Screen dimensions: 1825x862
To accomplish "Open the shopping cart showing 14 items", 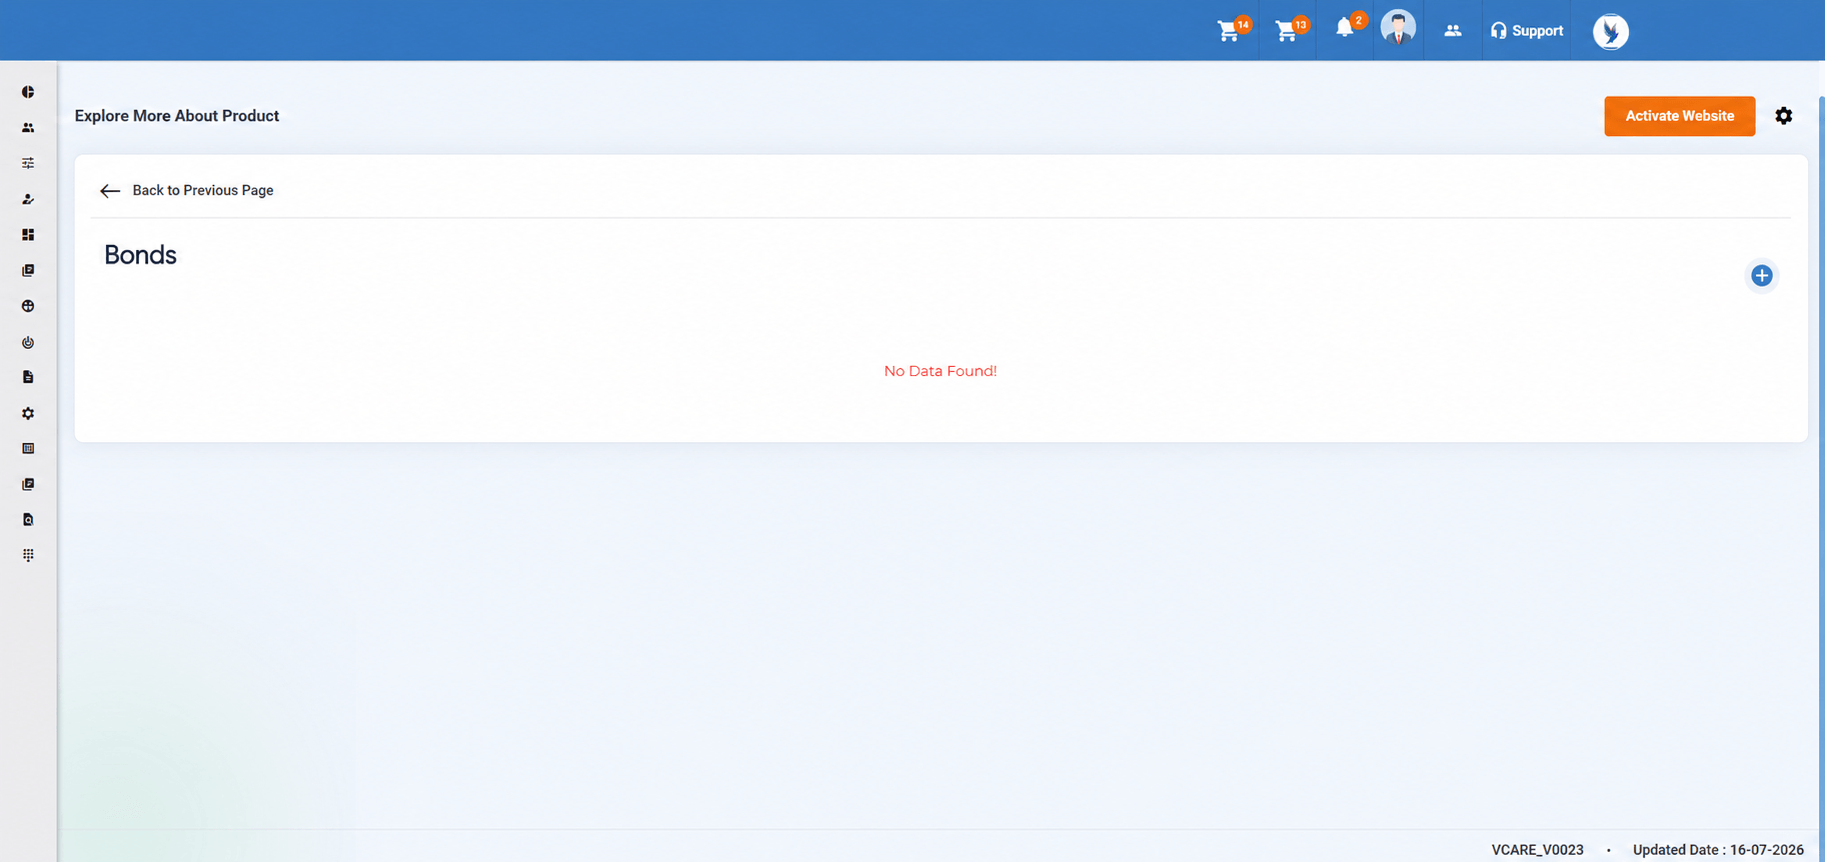I will (x=1229, y=30).
